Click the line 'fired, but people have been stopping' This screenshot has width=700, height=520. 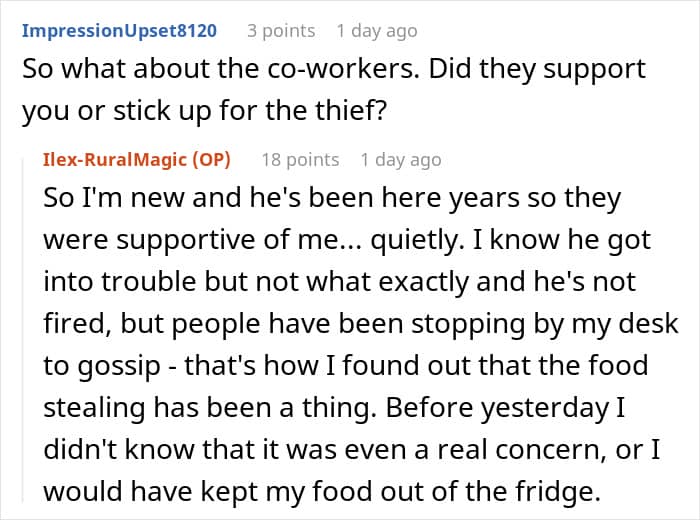(x=361, y=324)
